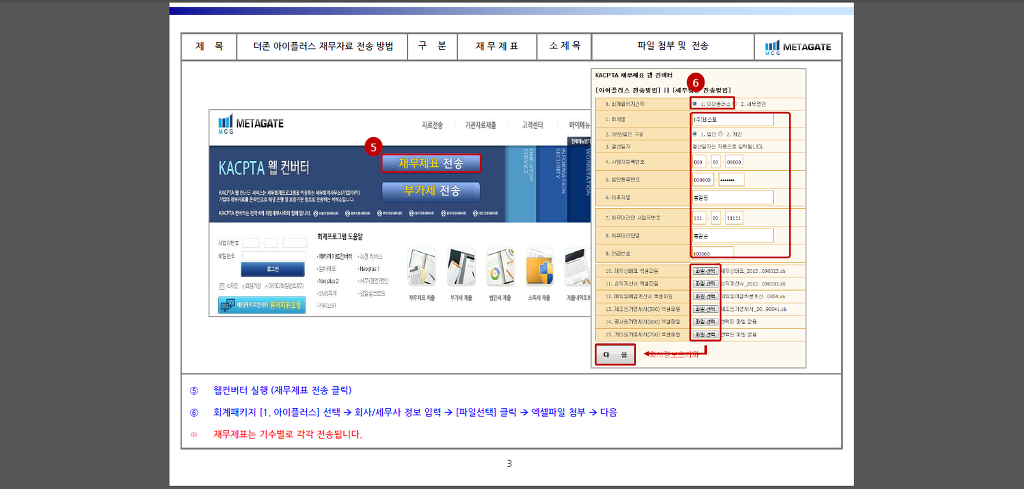Open the 자료전송 menu
This screenshot has height=489, width=1024.
(432, 125)
